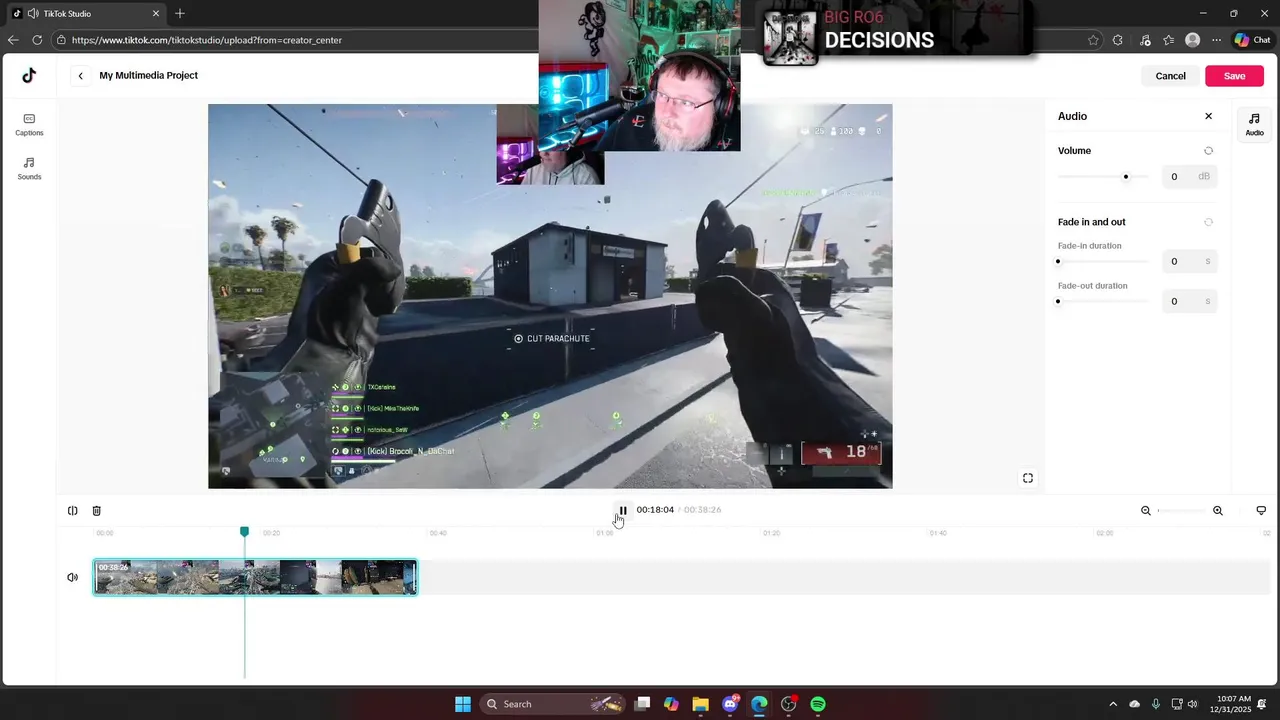Viewport: 1280px width, 720px height.
Task: Click the Fade-in duration value field
Action: [1189, 262]
